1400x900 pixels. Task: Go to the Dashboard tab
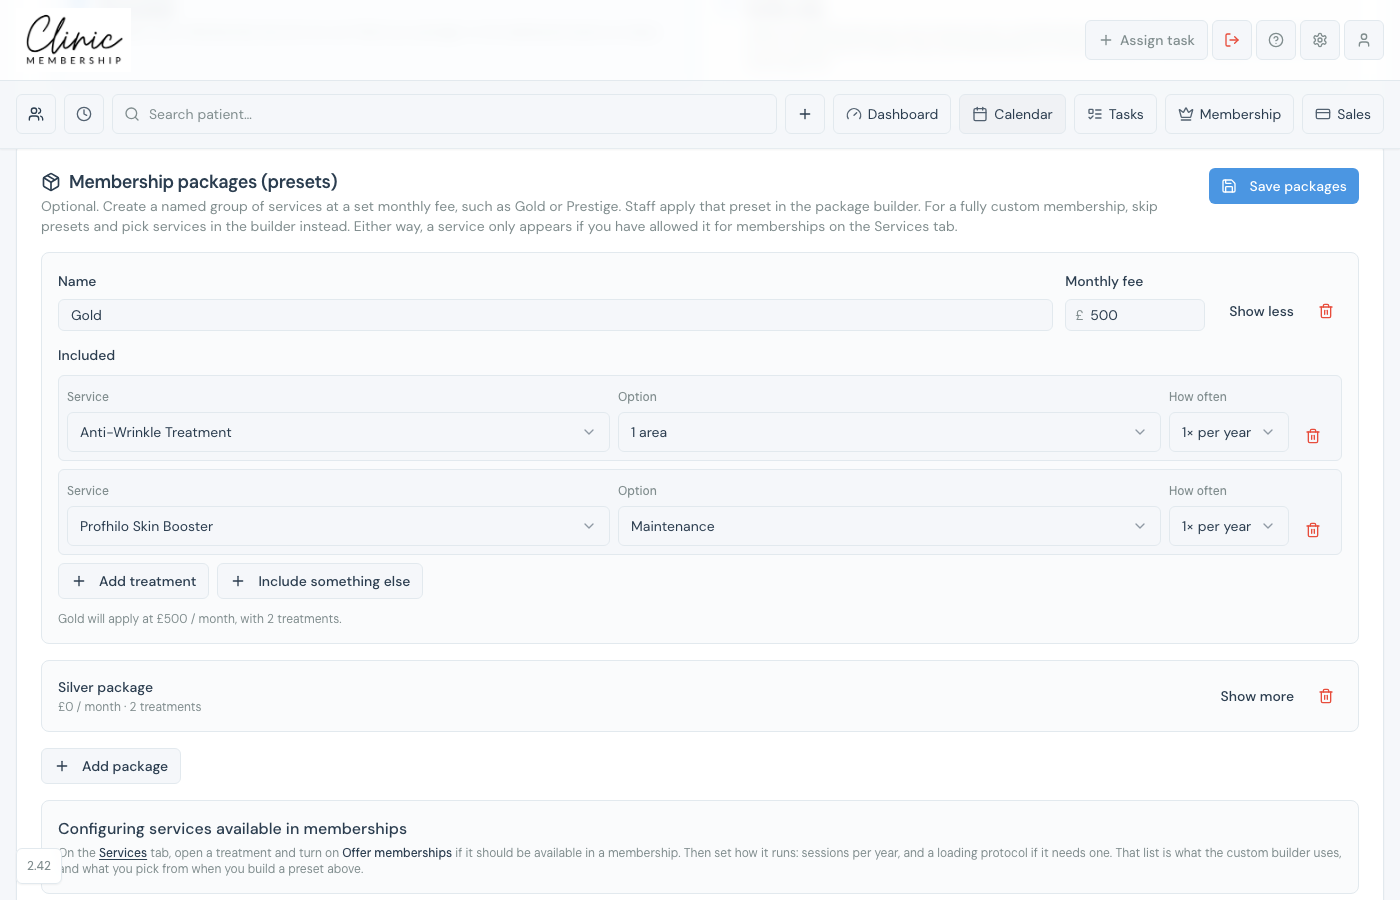(x=892, y=114)
